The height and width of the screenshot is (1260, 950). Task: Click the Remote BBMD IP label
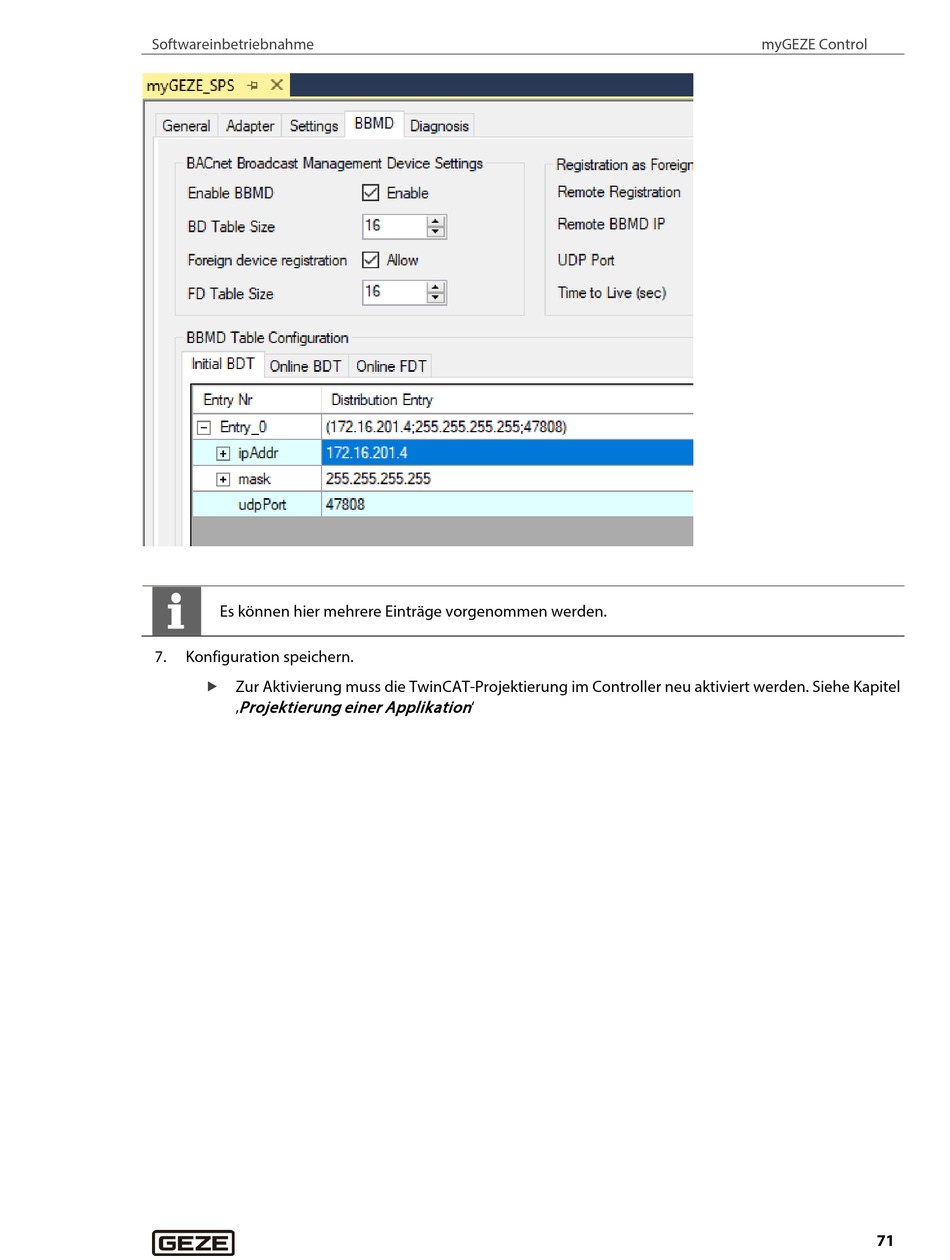click(x=611, y=224)
